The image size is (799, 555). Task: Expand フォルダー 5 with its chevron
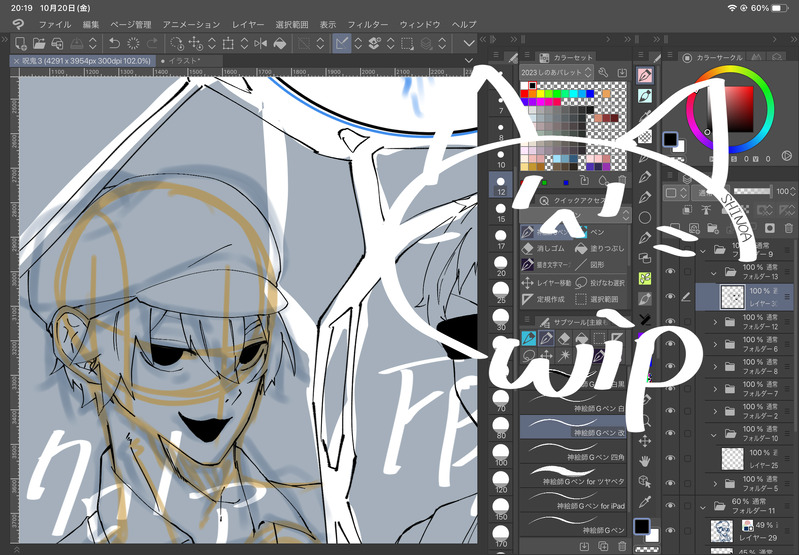(715, 484)
